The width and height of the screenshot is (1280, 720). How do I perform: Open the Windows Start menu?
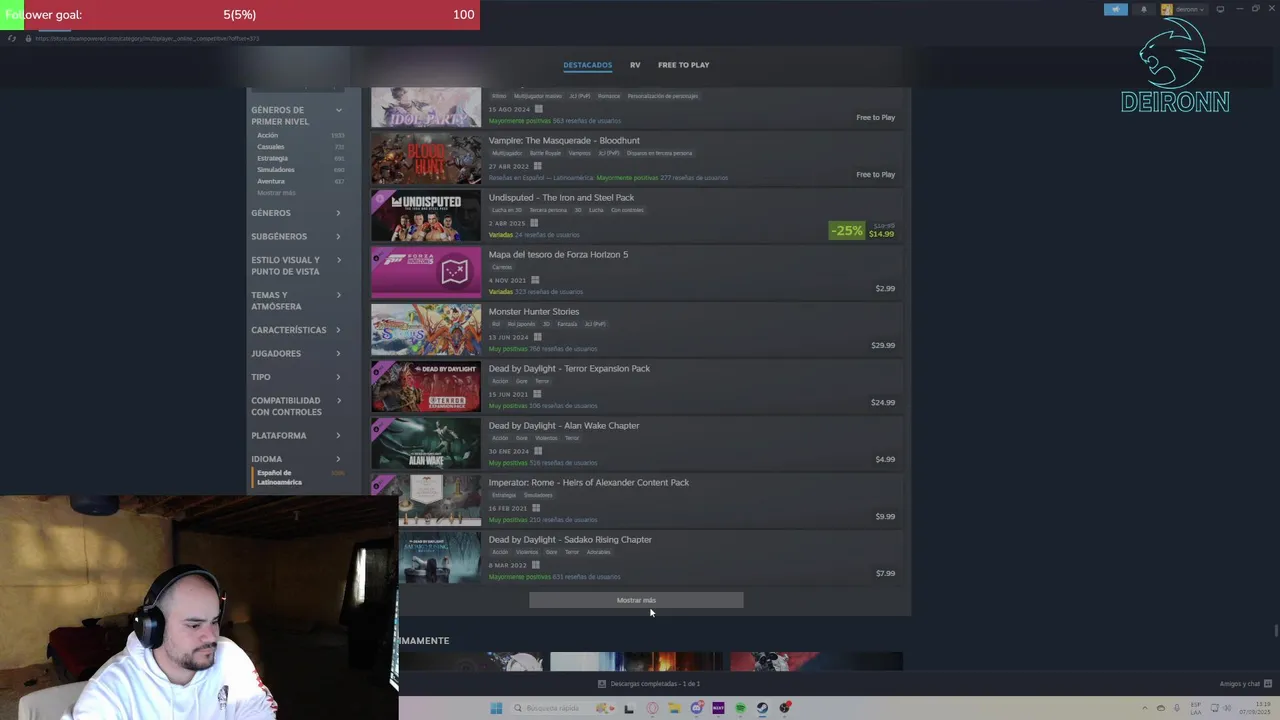(x=496, y=708)
